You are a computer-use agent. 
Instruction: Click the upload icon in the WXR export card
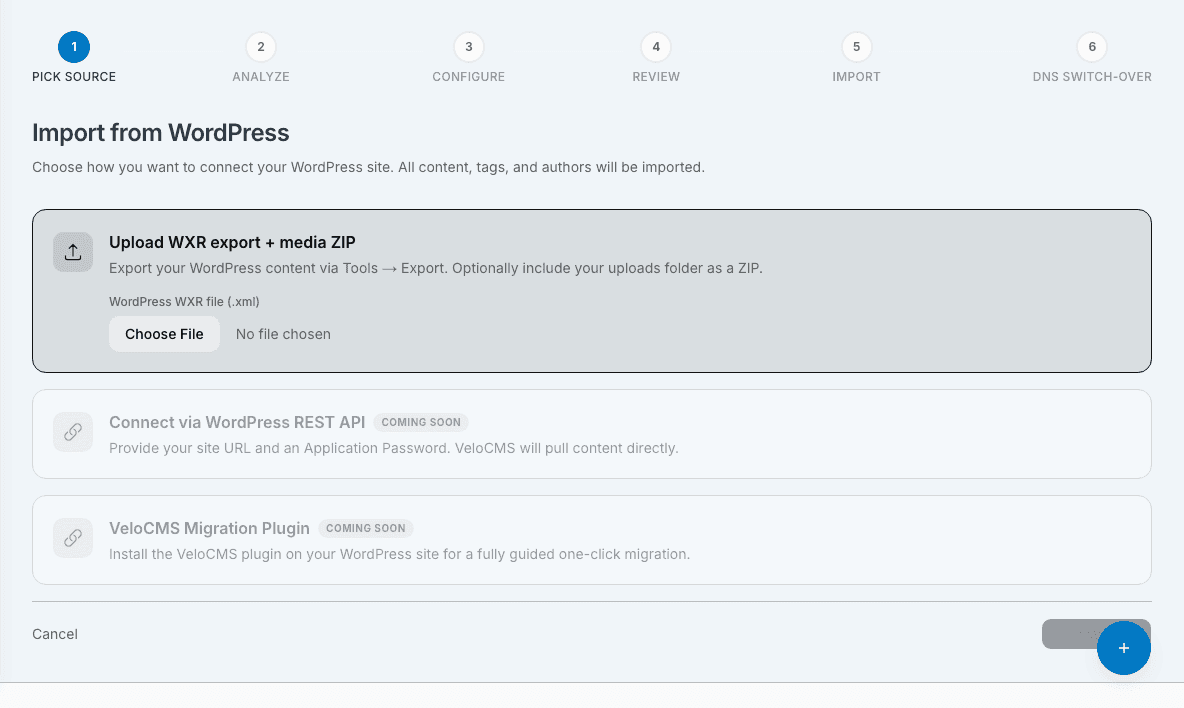pos(73,252)
